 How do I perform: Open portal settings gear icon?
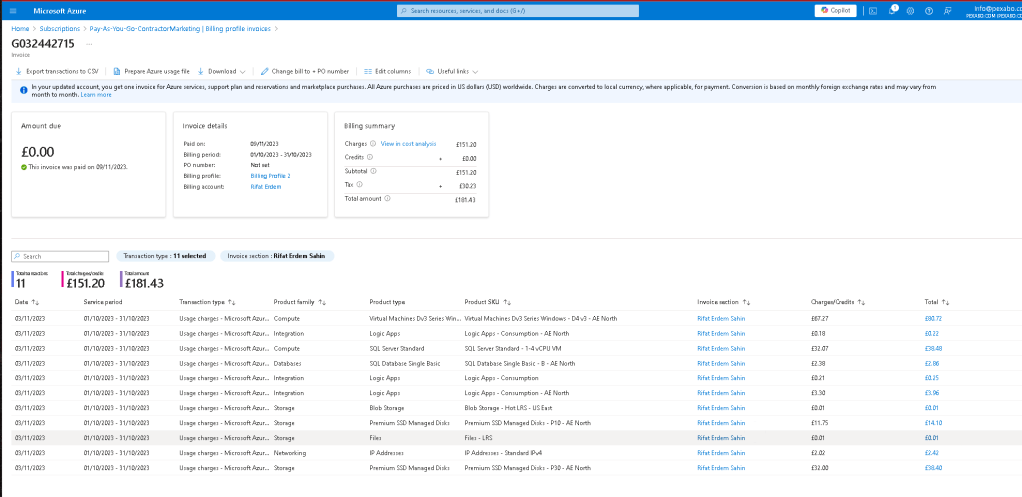pos(911,11)
